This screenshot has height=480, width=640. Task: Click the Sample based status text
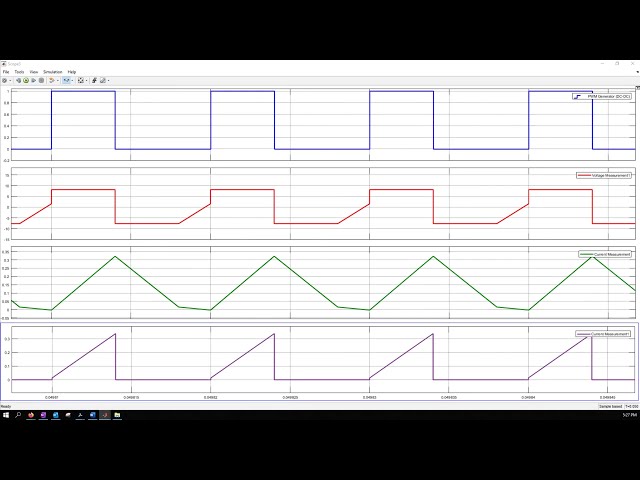click(611, 406)
